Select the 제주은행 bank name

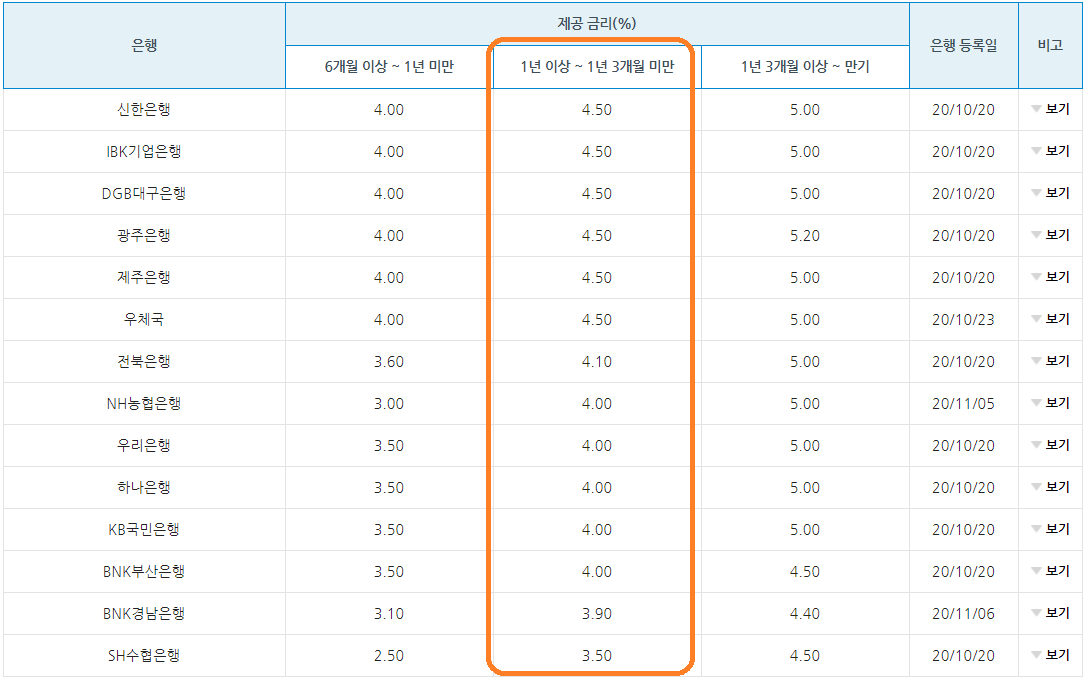click(144, 277)
